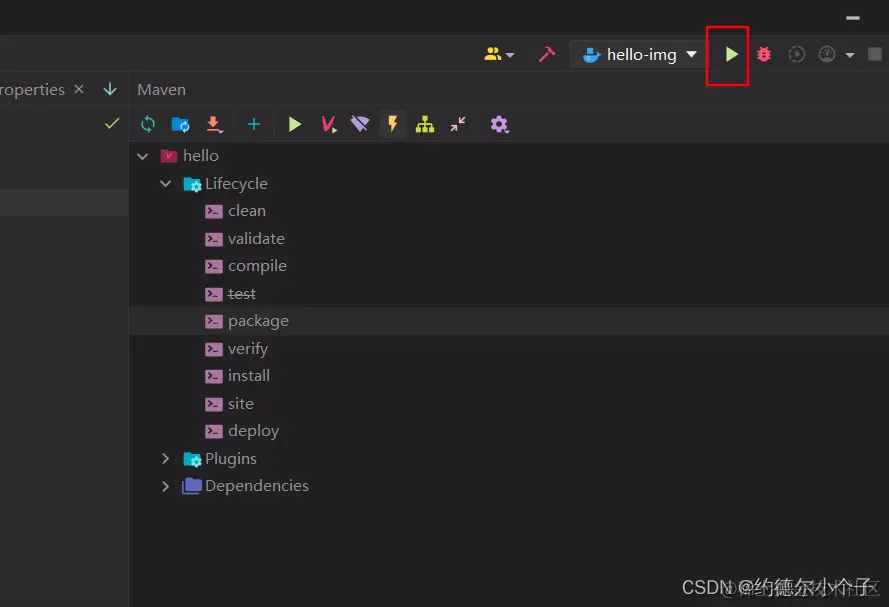This screenshot has height=607, width=889.
Task: Minimize the IDE window
Action: [x=853, y=18]
